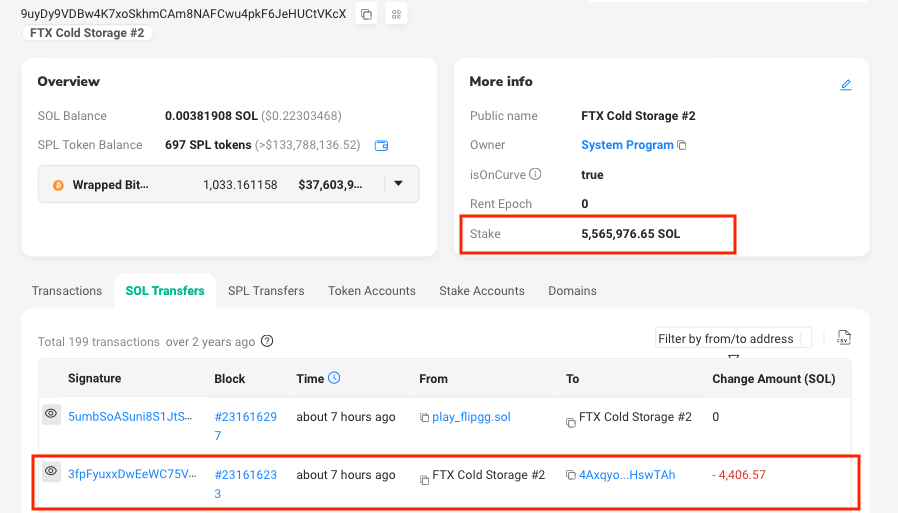The image size is (898, 513).
Task: Select the SOL Transfers tab
Action: (x=165, y=291)
